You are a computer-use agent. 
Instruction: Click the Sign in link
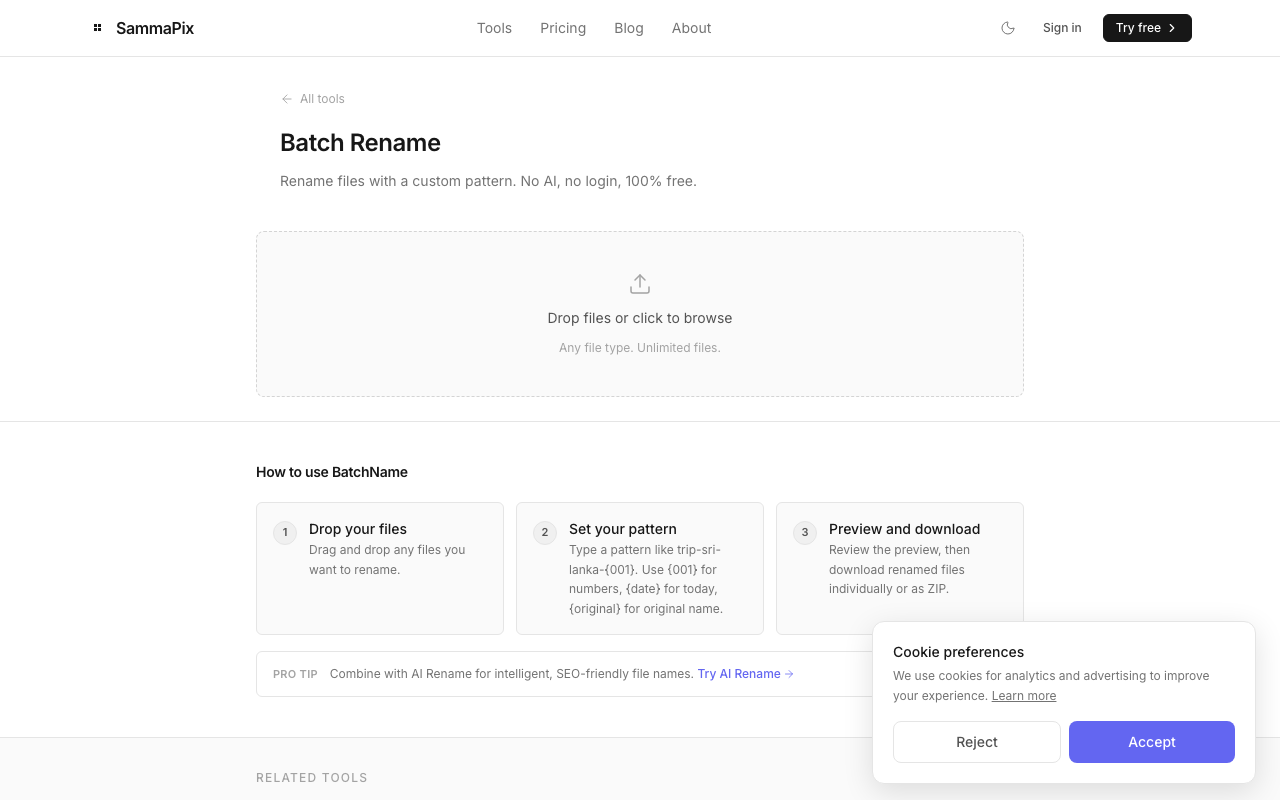pyautogui.click(x=1062, y=28)
